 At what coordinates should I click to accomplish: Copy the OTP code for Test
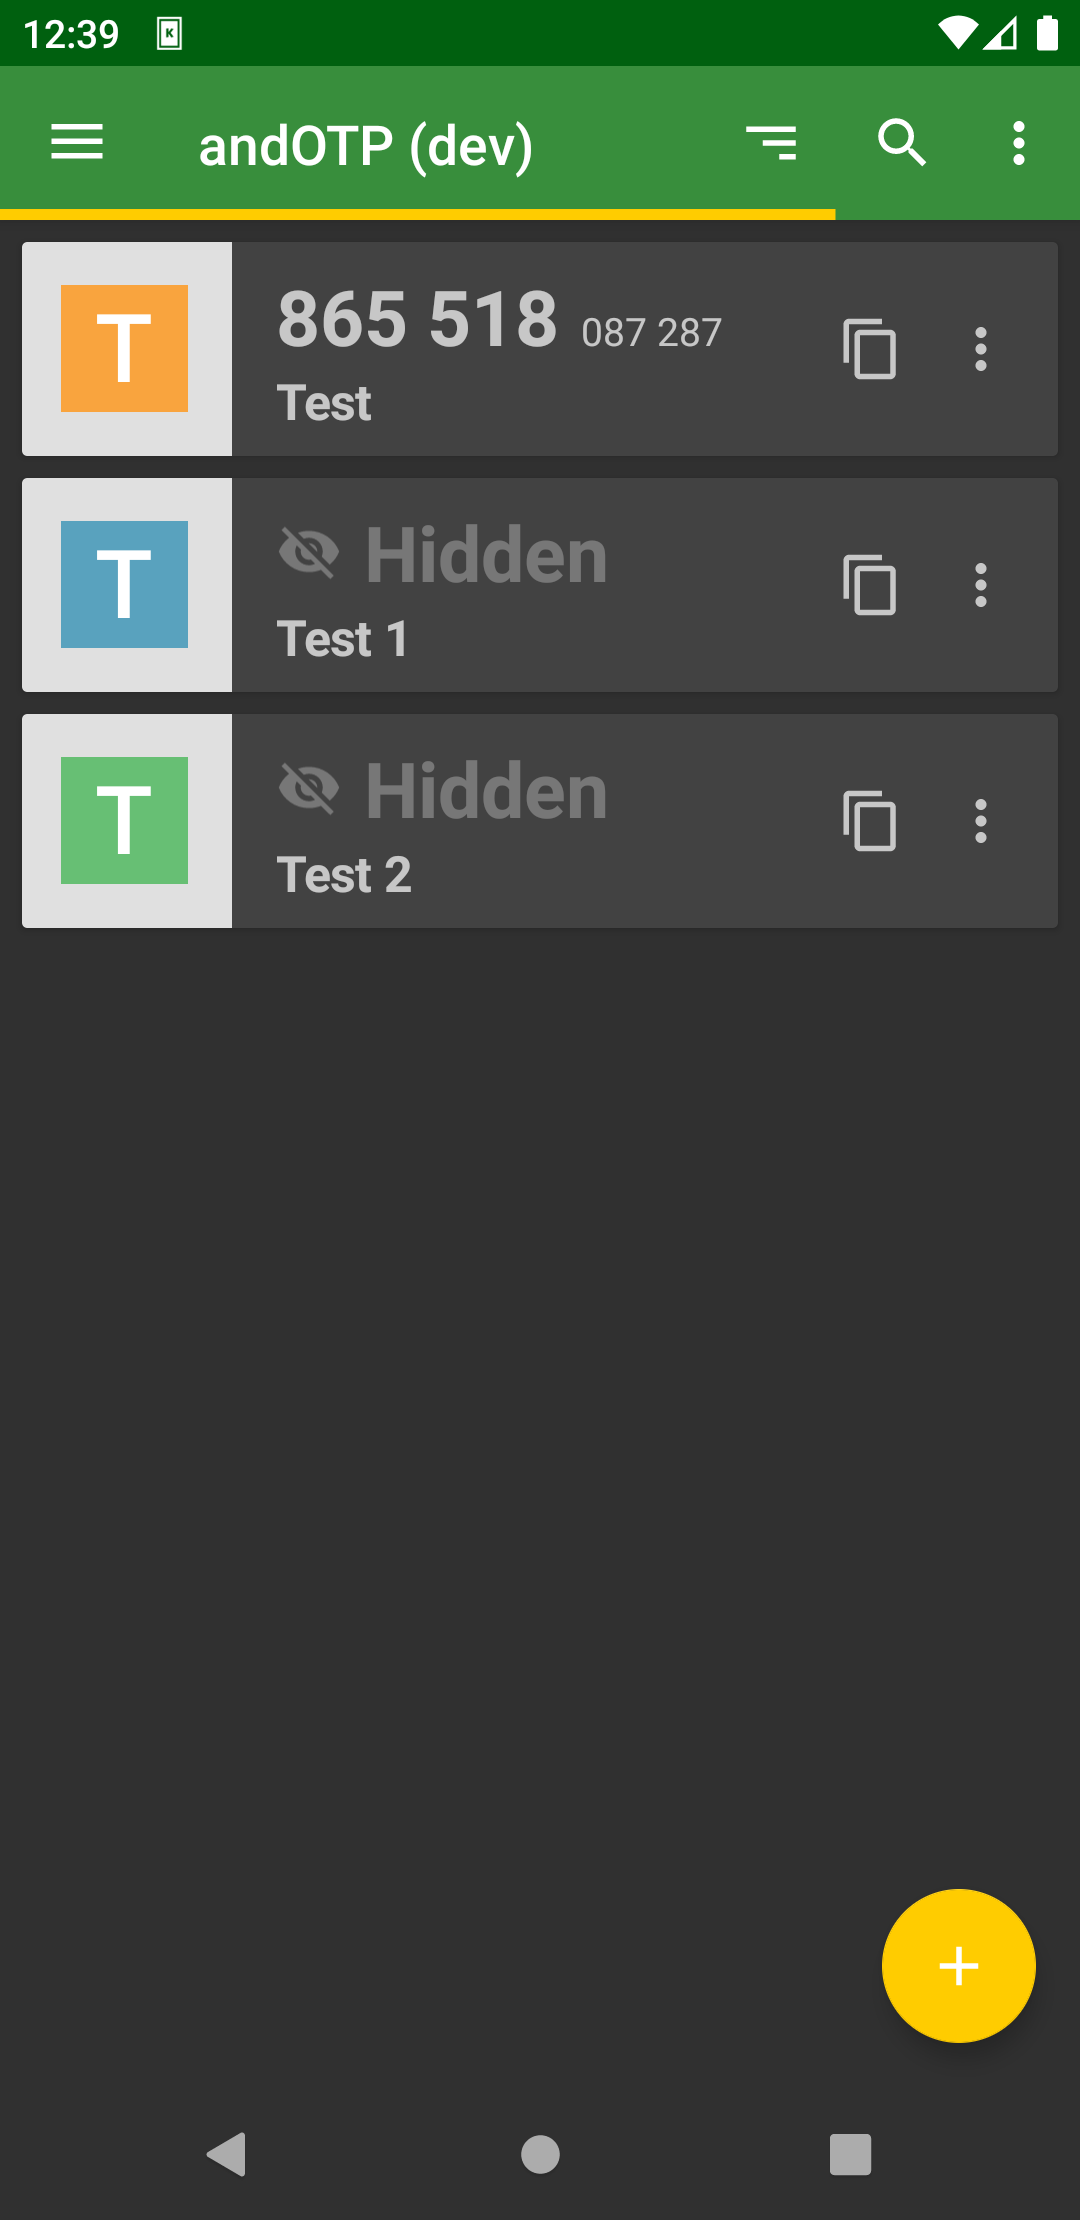click(x=869, y=349)
